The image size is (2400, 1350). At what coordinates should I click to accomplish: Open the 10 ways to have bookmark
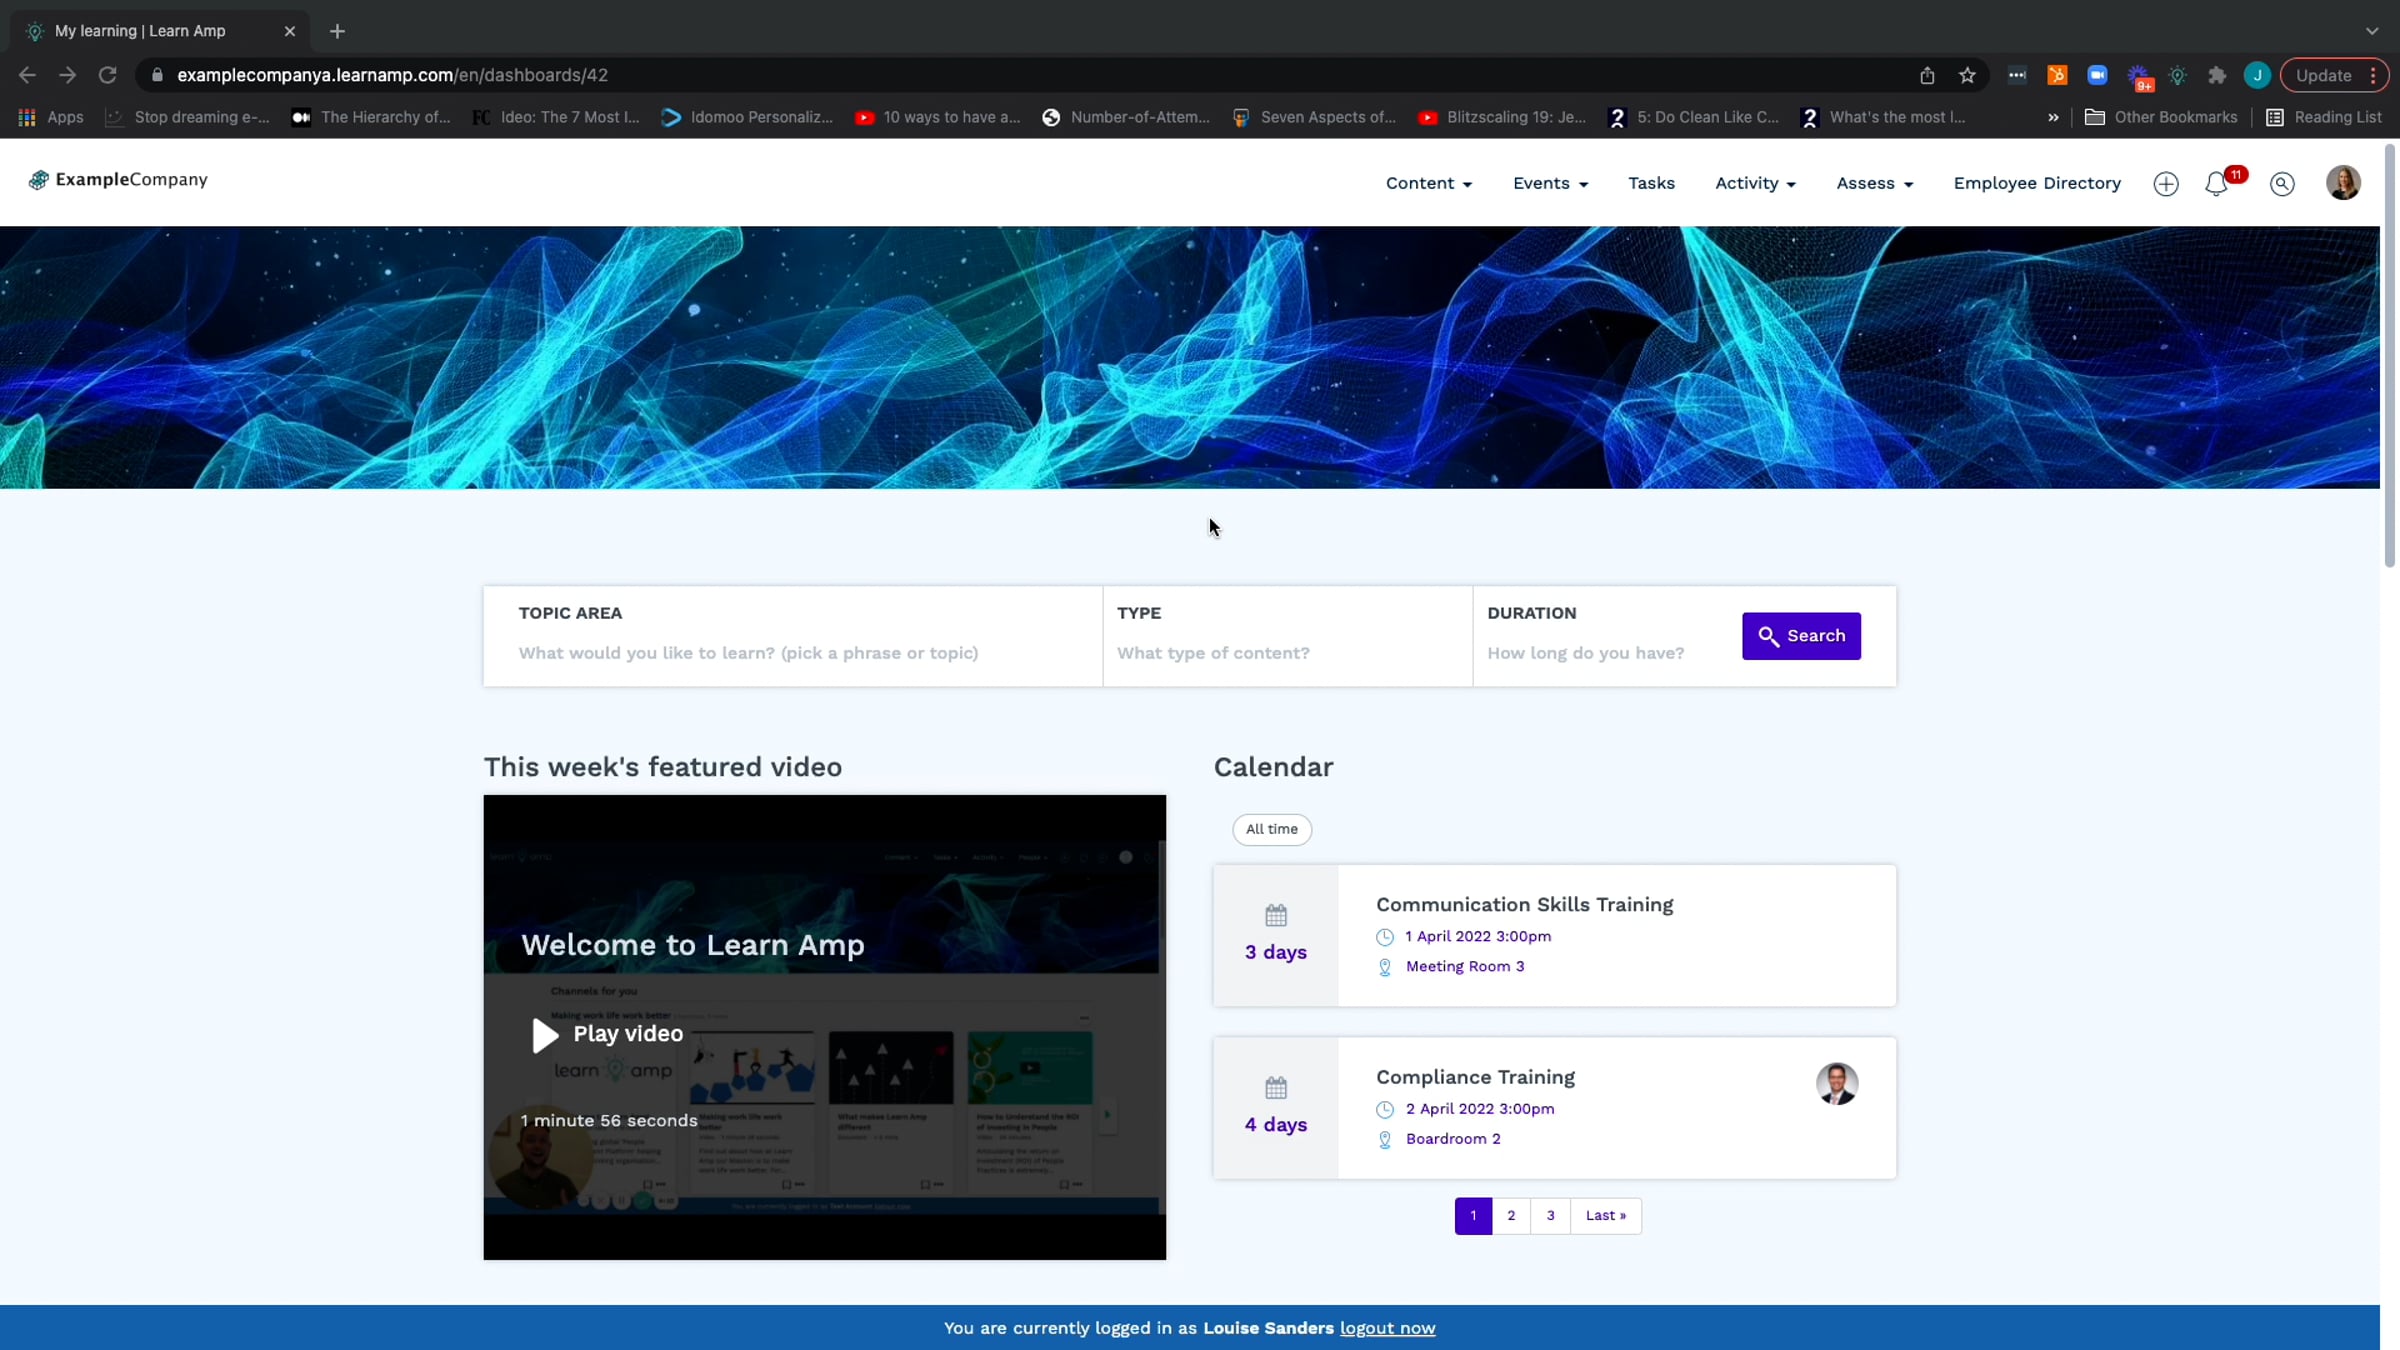pos(938,117)
